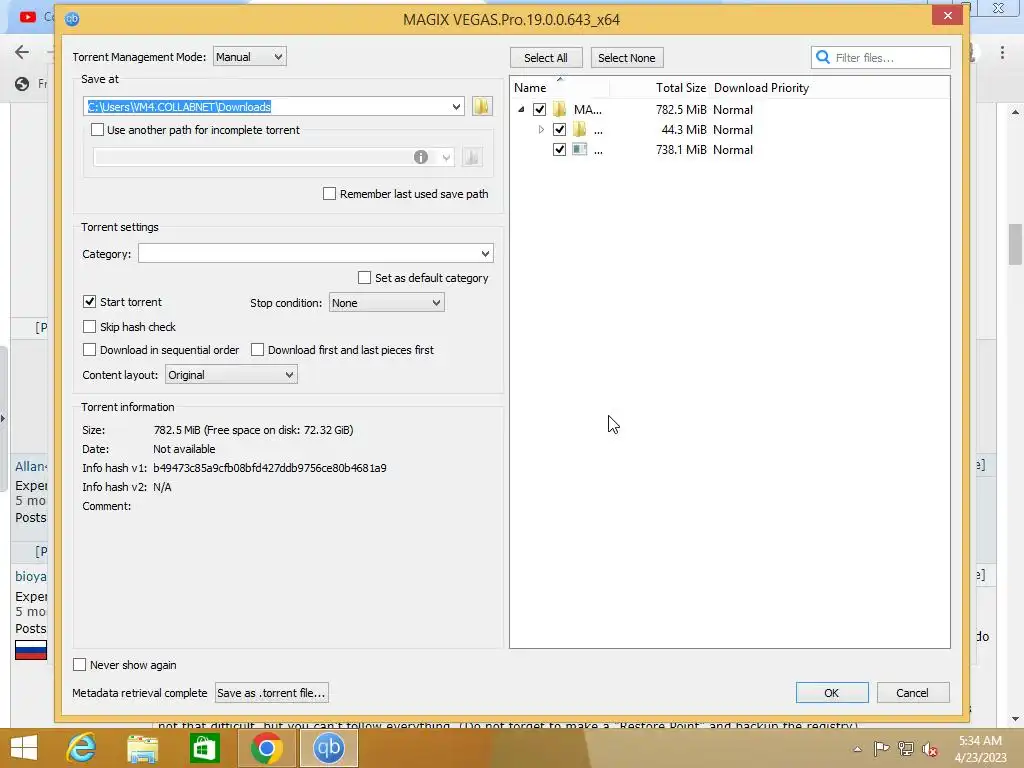Click Normal priority of 44.3 MiB folder

(733, 129)
